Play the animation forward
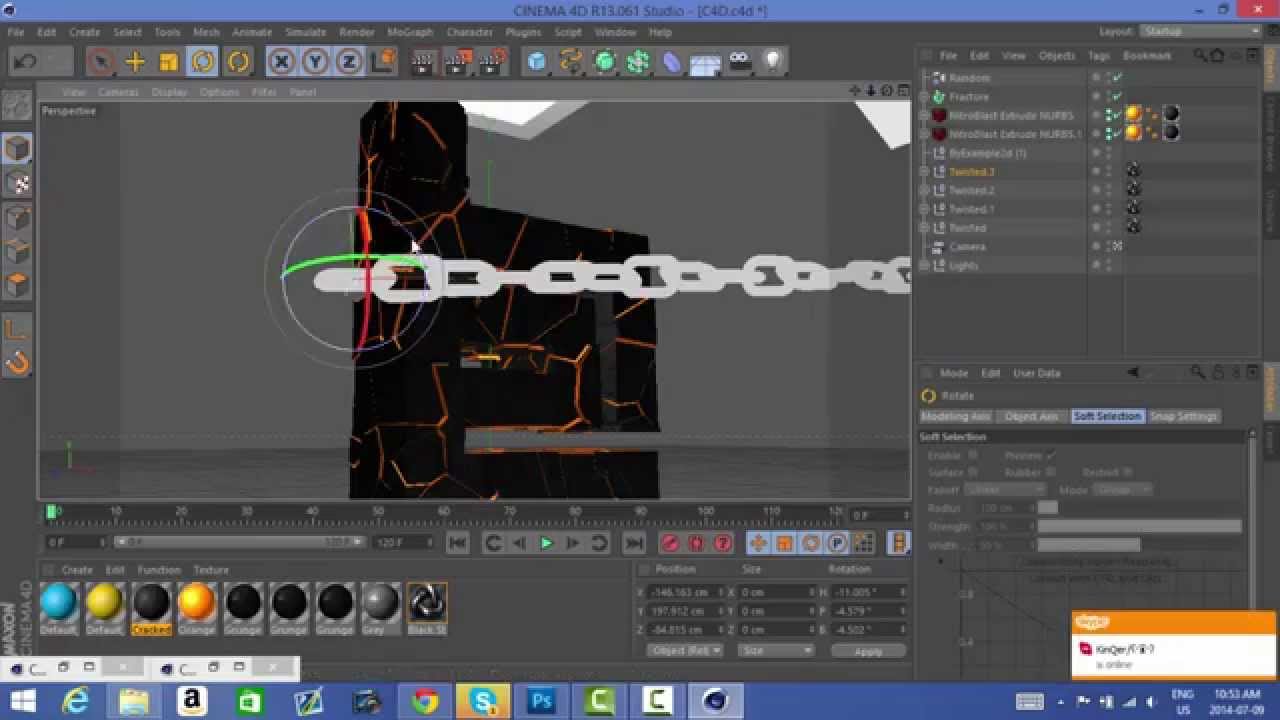 [x=546, y=543]
